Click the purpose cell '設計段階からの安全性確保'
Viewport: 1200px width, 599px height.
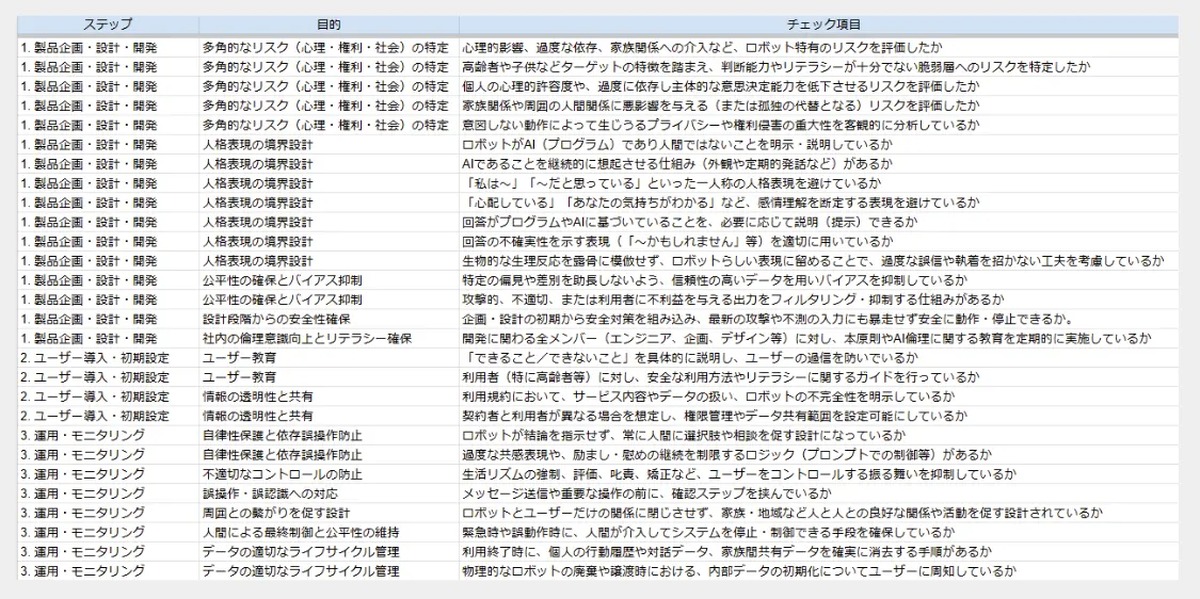tap(329, 319)
